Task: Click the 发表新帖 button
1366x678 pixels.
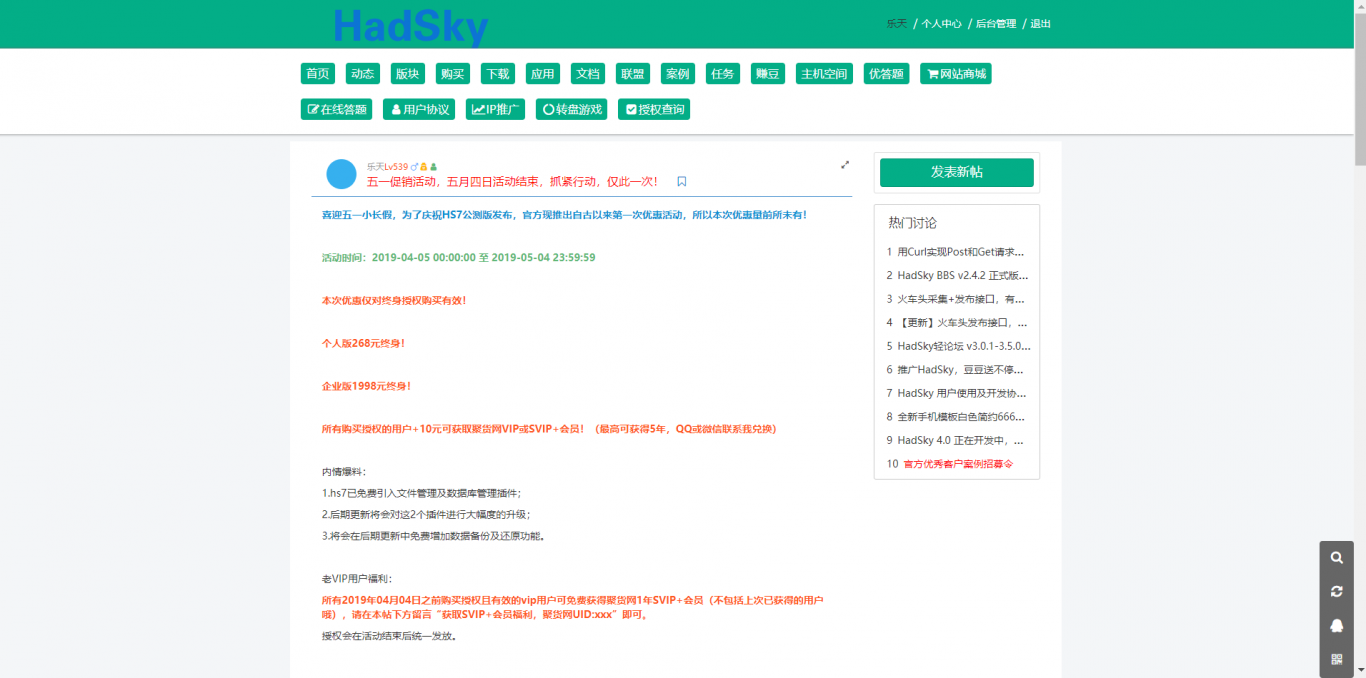Action: point(957,172)
